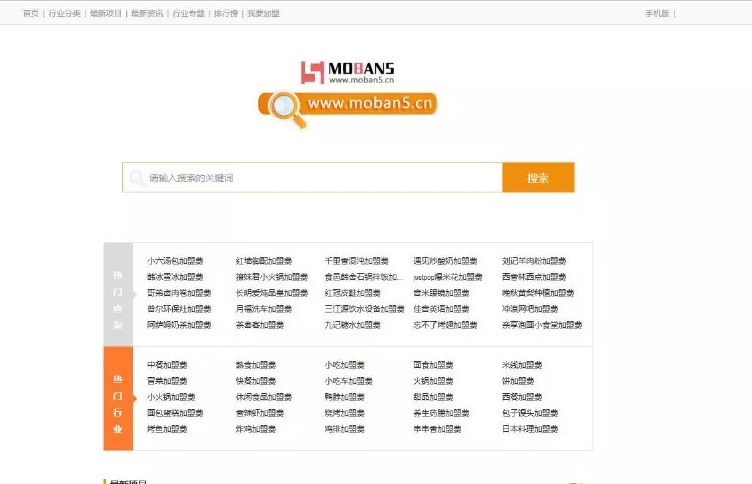Click the 中餐加盟费 link

[x=167, y=365]
